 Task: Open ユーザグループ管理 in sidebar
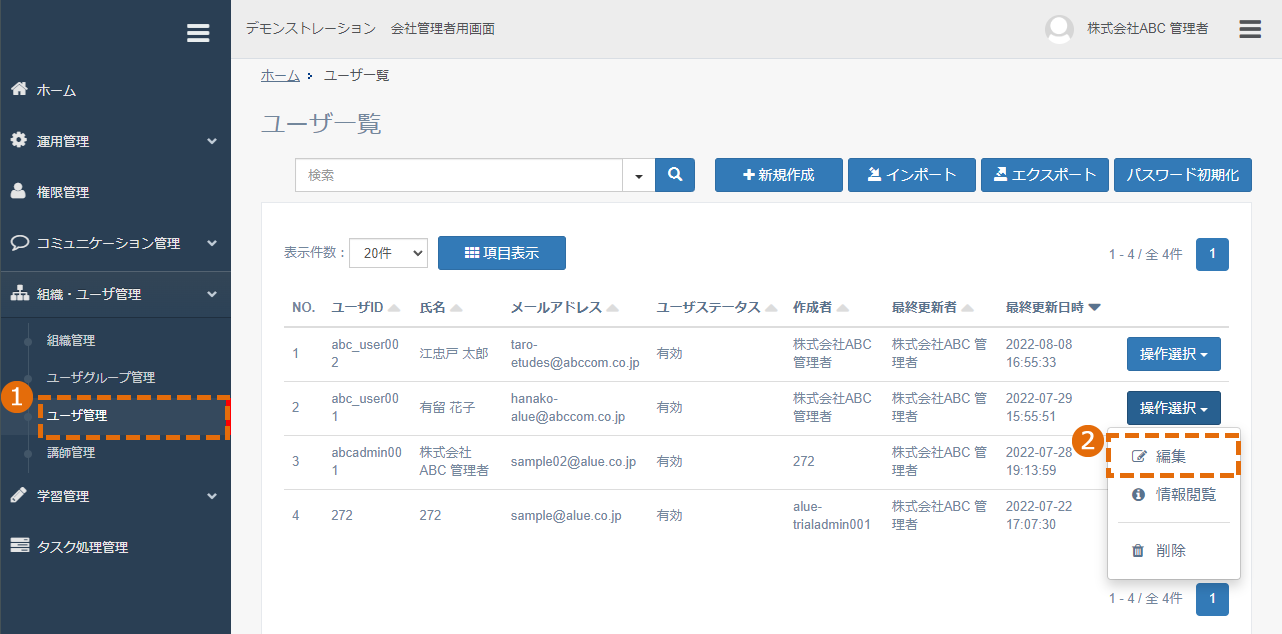point(101,377)
